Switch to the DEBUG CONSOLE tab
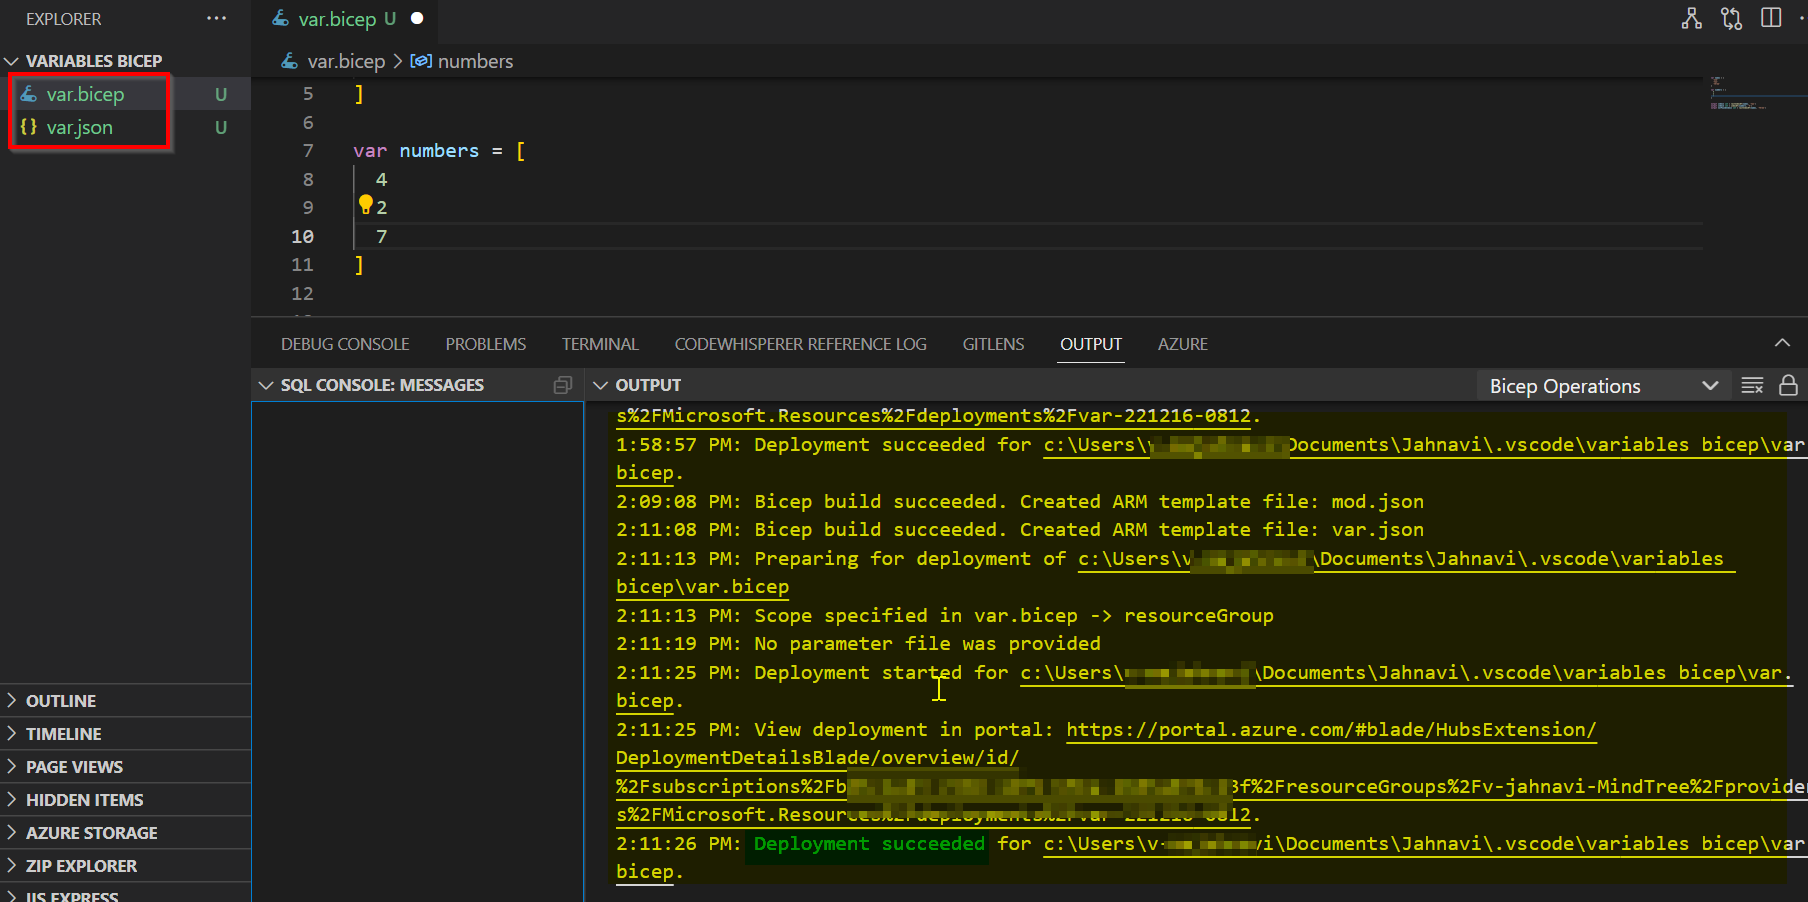The width and height of the screenshot is (1808, 902). point(345,344)
